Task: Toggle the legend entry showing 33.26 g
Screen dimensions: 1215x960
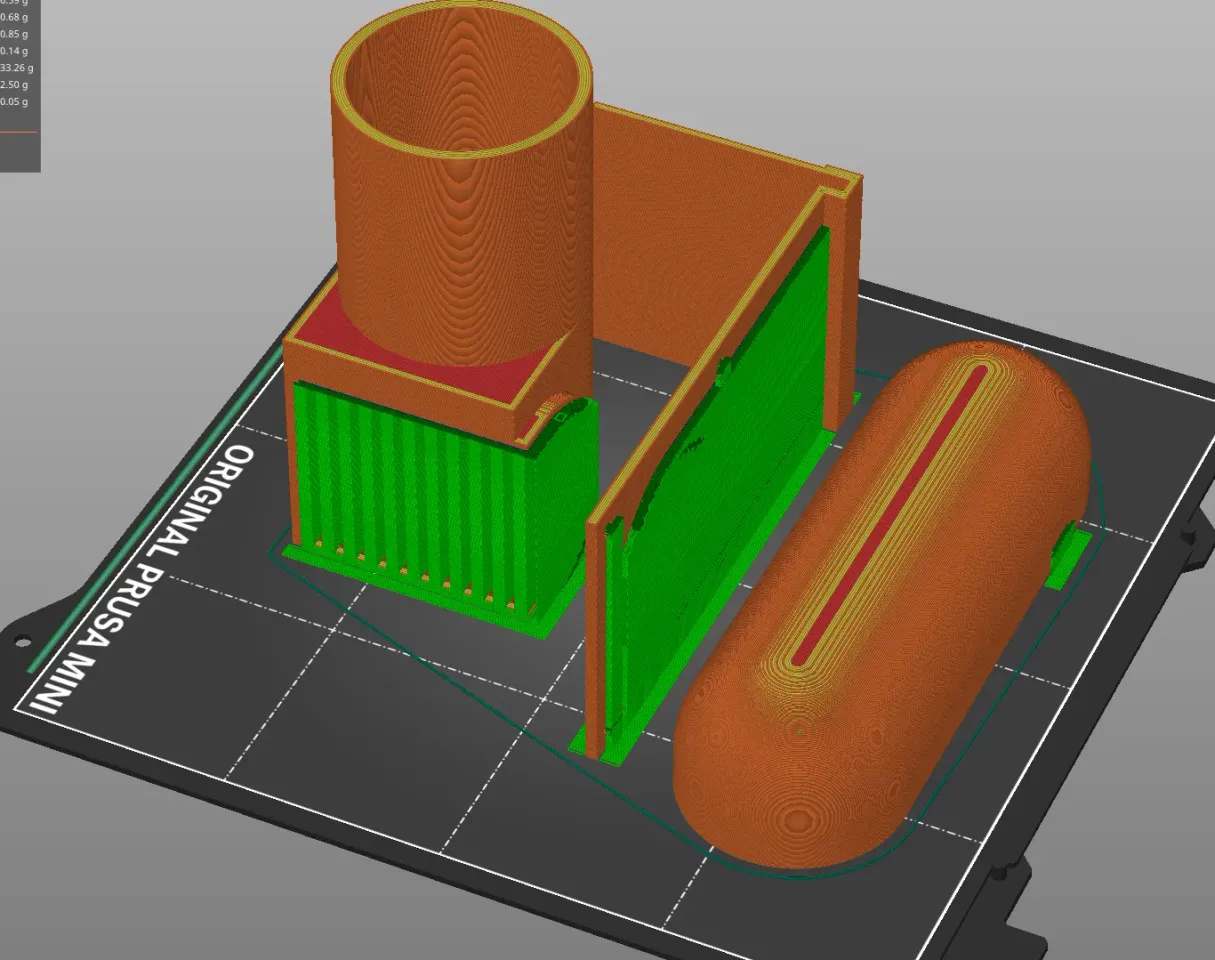Action: tap(18, 68)
